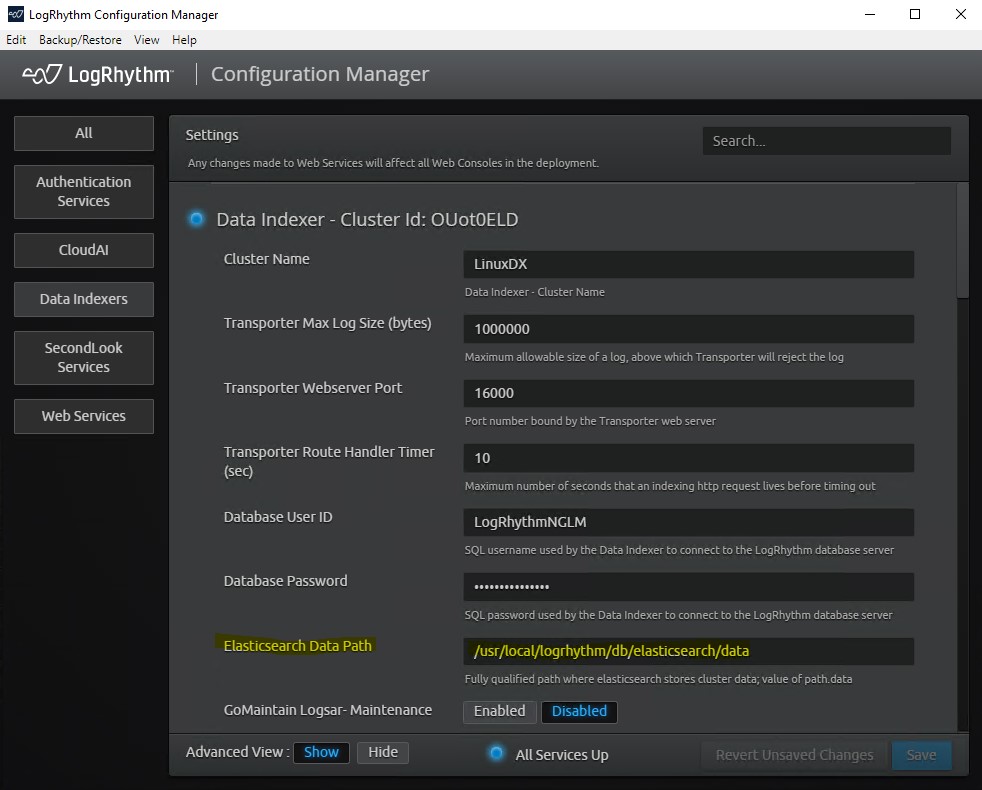Click inside the Search field
Screen dimensions: 982x790
825,140
